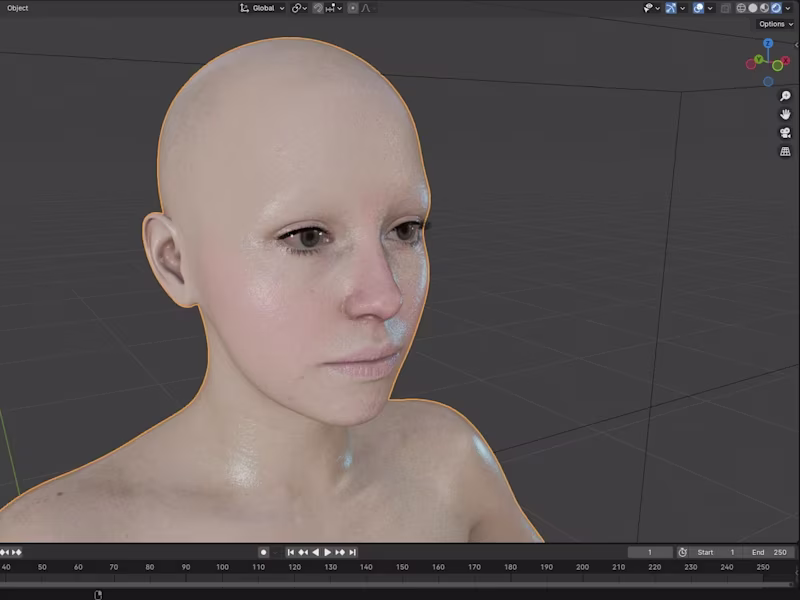Toggle snapping with the magnet icon
This screenshot has width=800, height=600.
[x=317, y=8]
